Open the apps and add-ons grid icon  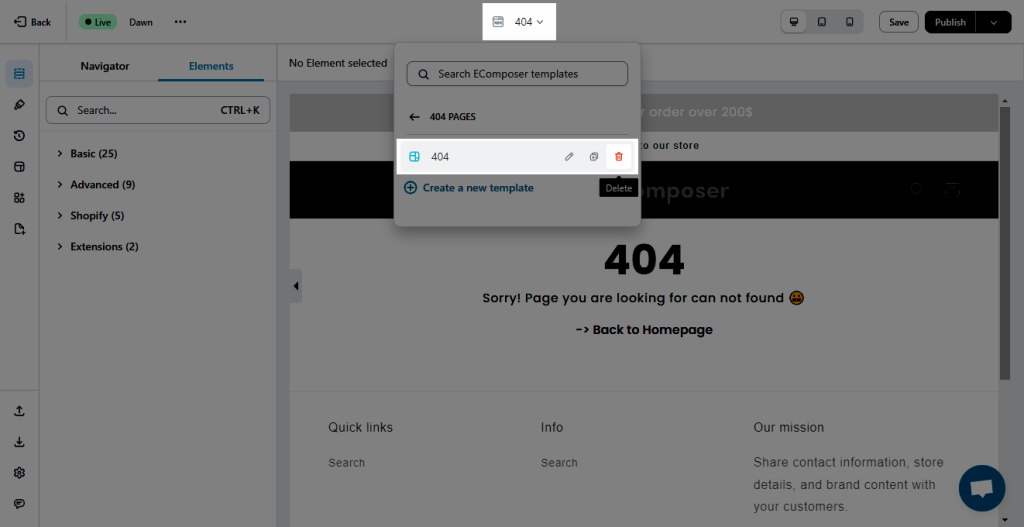pyautogui.click(x=20, y=198)
